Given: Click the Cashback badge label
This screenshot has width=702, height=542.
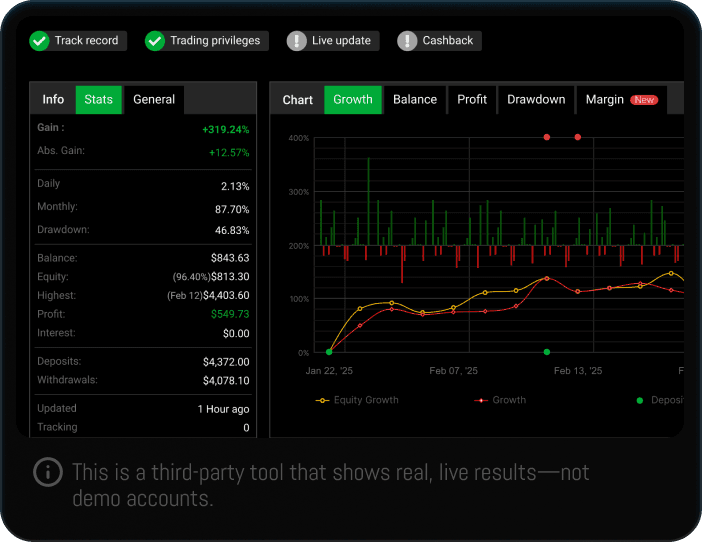Looking at the screenshot, I should [448, 40].
